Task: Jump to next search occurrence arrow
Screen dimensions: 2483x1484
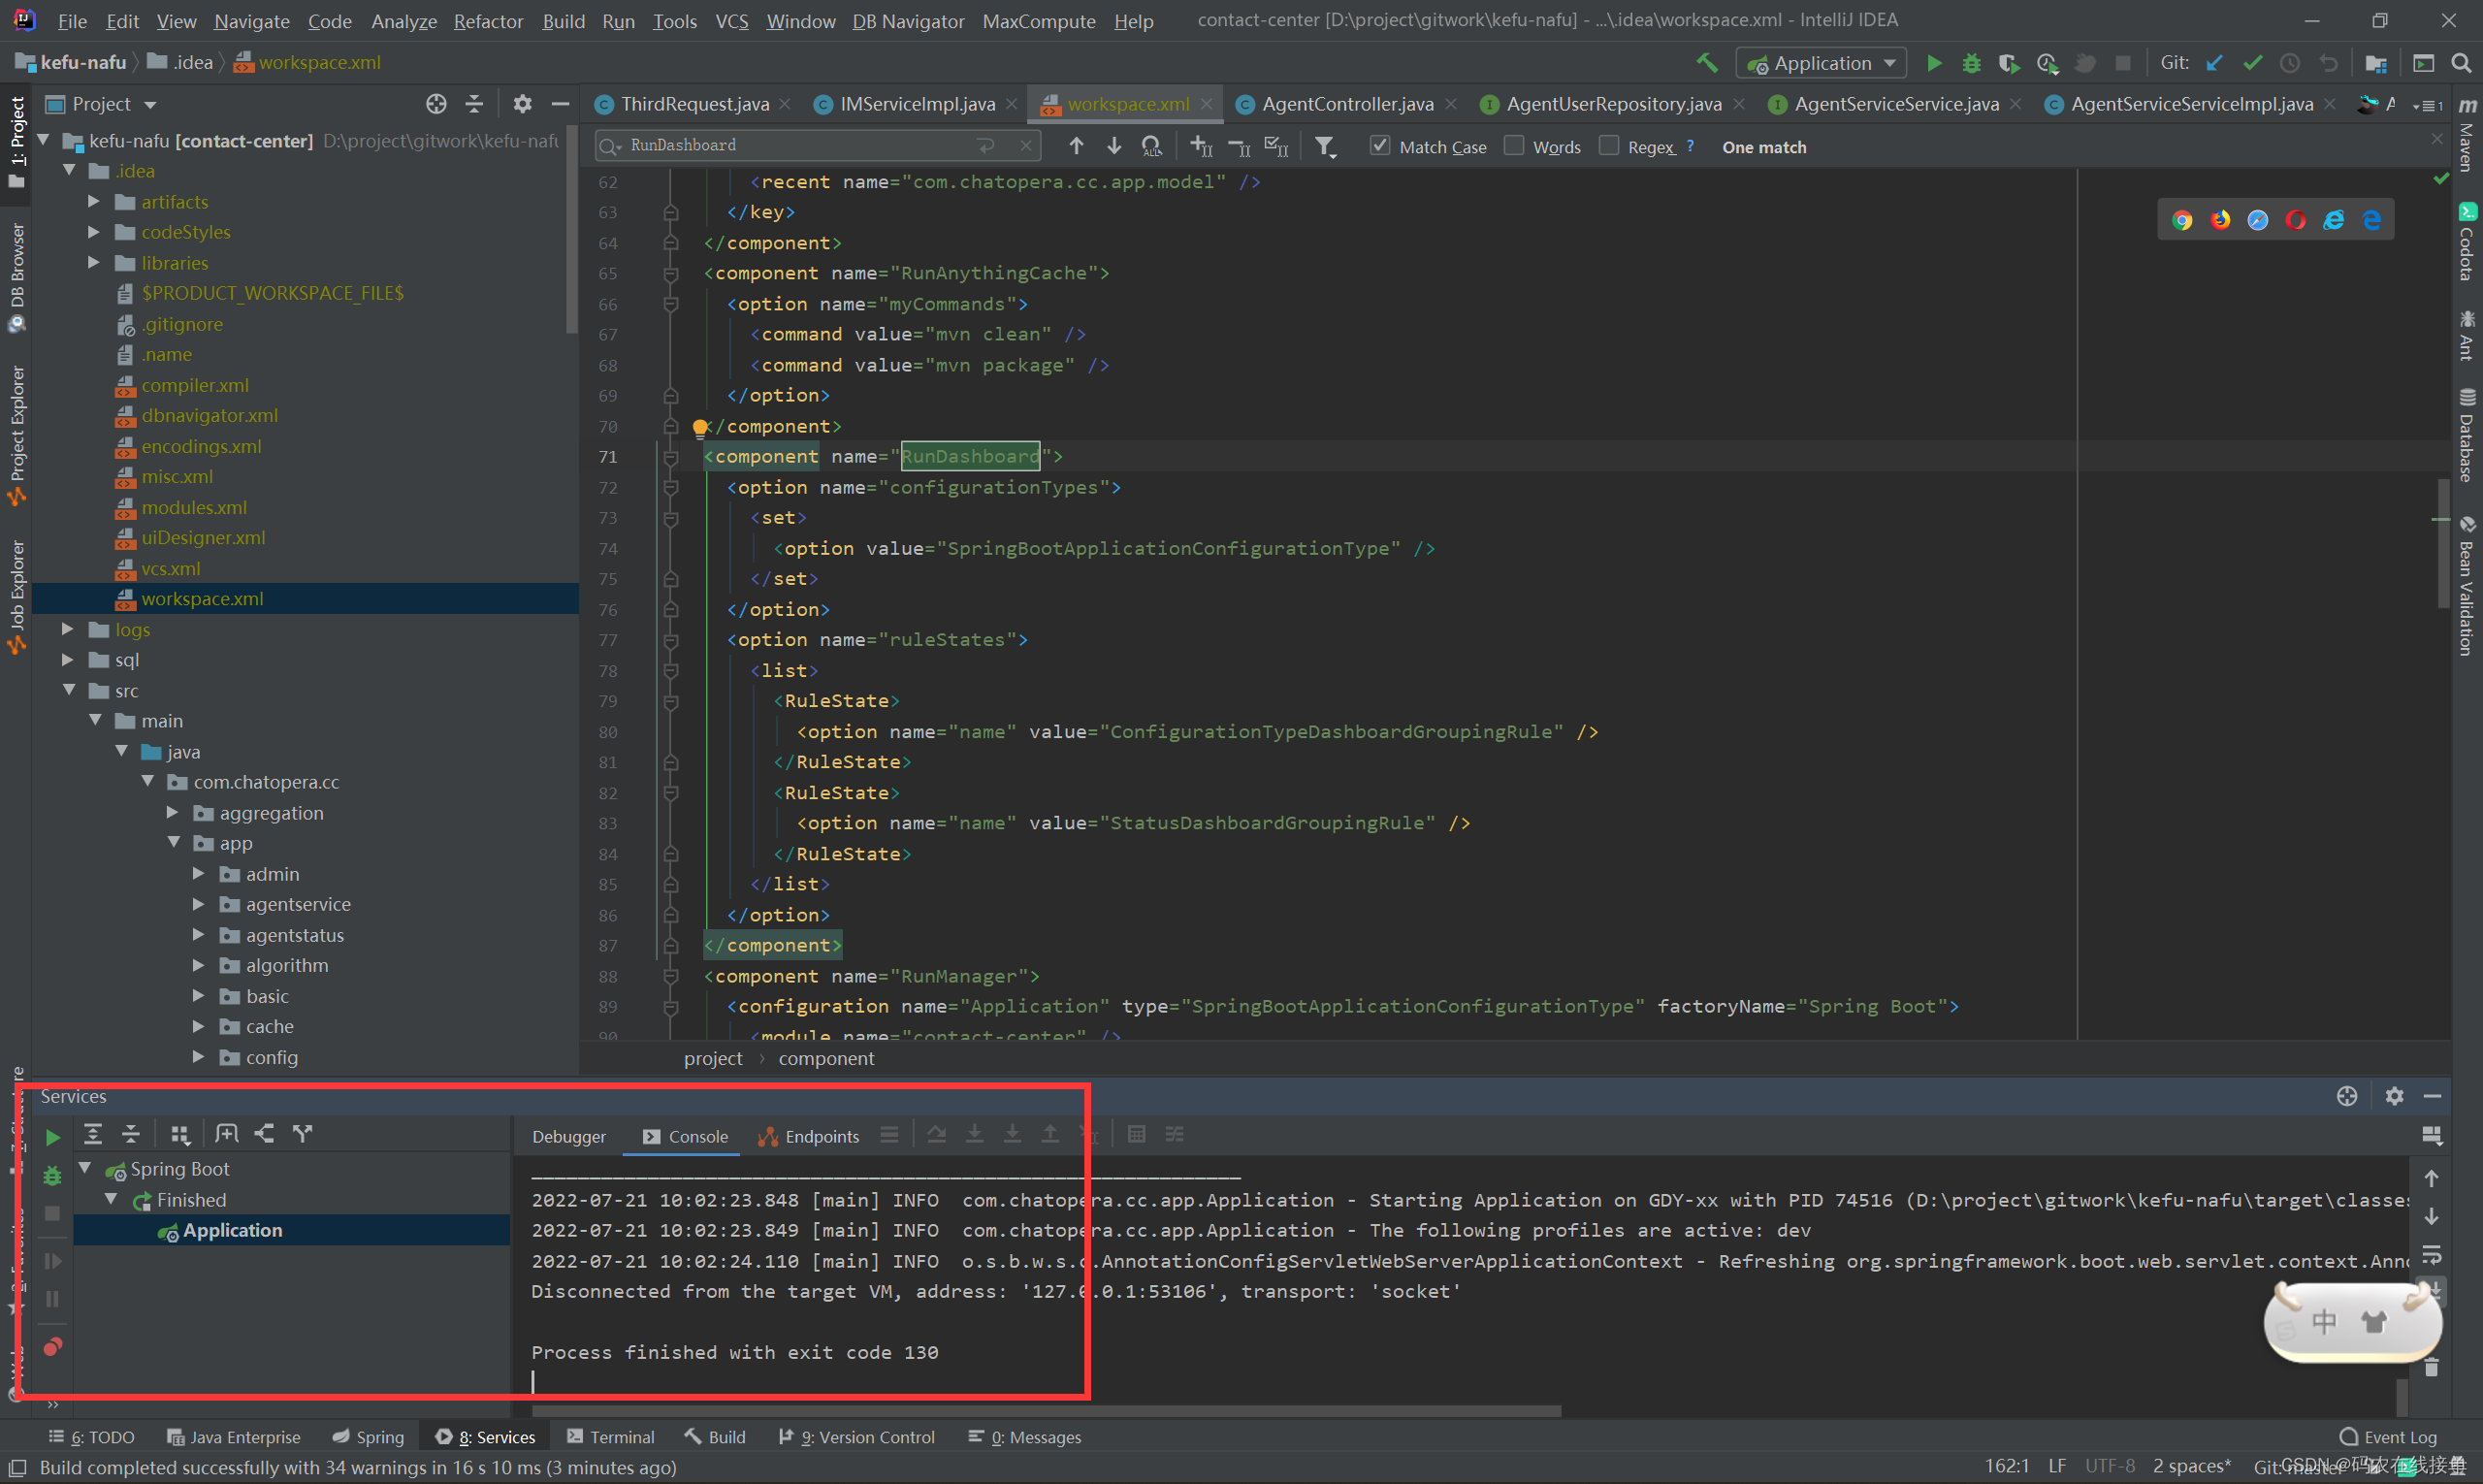Action: (x=1113, y=146)
